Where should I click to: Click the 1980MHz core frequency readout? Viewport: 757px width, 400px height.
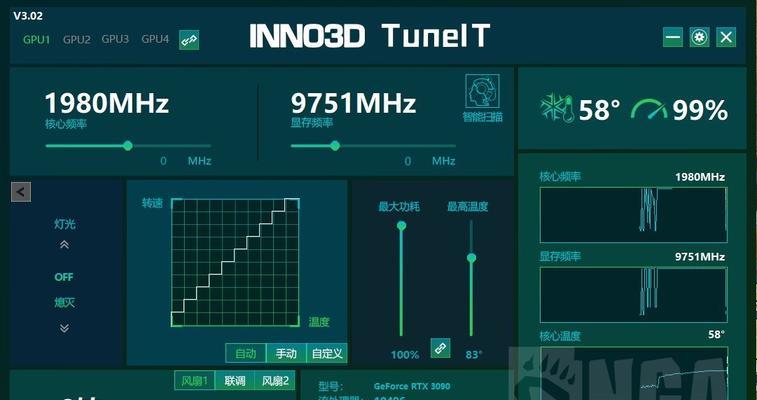[107, 103]
